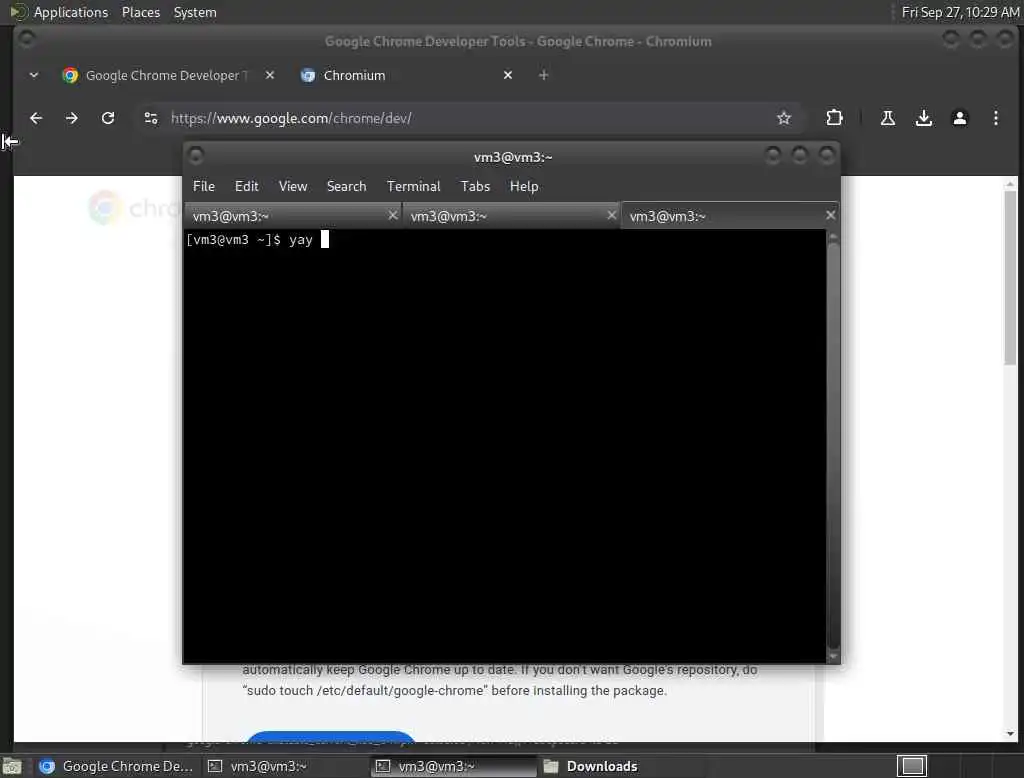
Task: Click the workspace switcher in bottom panel
Action: coord(912,766)
